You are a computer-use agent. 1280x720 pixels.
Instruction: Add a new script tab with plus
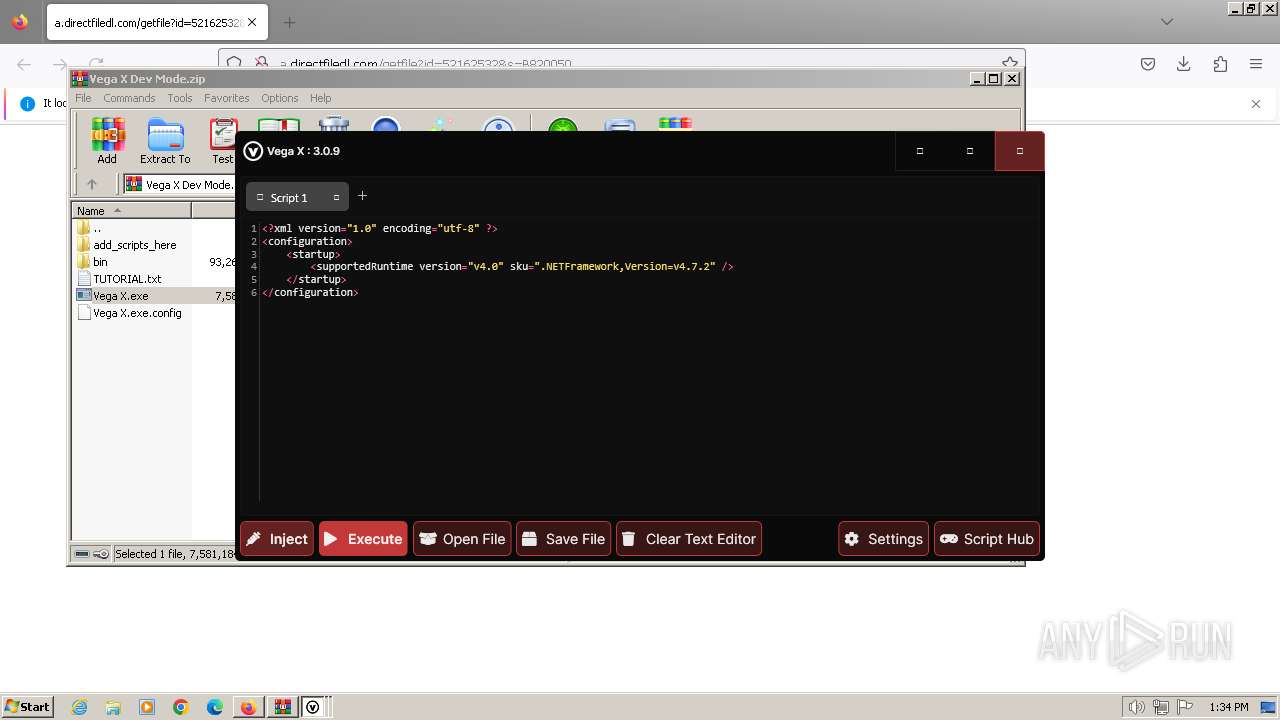pos(363,196)
